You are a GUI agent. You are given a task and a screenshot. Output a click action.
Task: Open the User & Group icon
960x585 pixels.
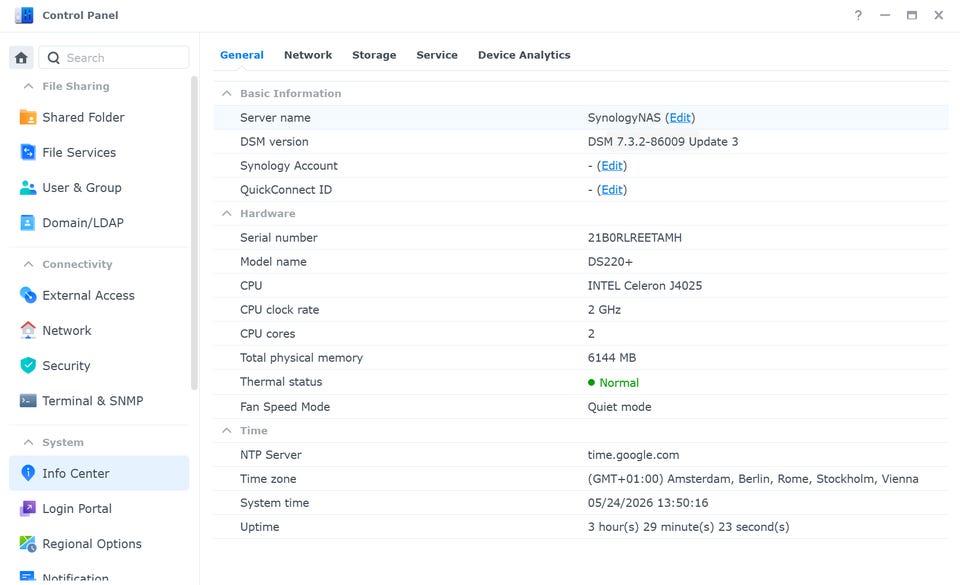coord(28,187)
